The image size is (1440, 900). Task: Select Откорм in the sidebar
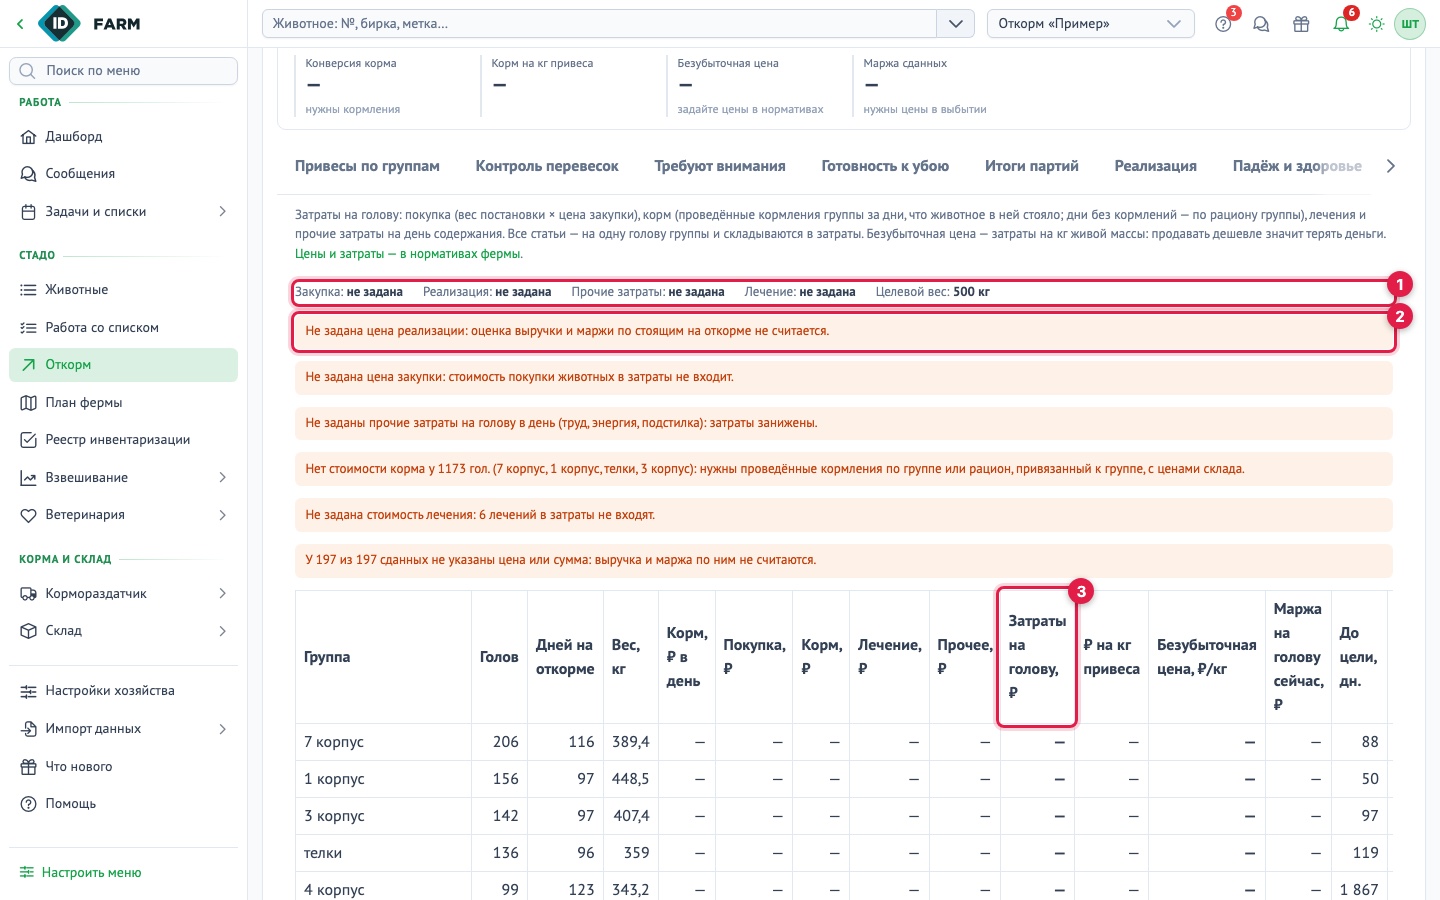123,365
